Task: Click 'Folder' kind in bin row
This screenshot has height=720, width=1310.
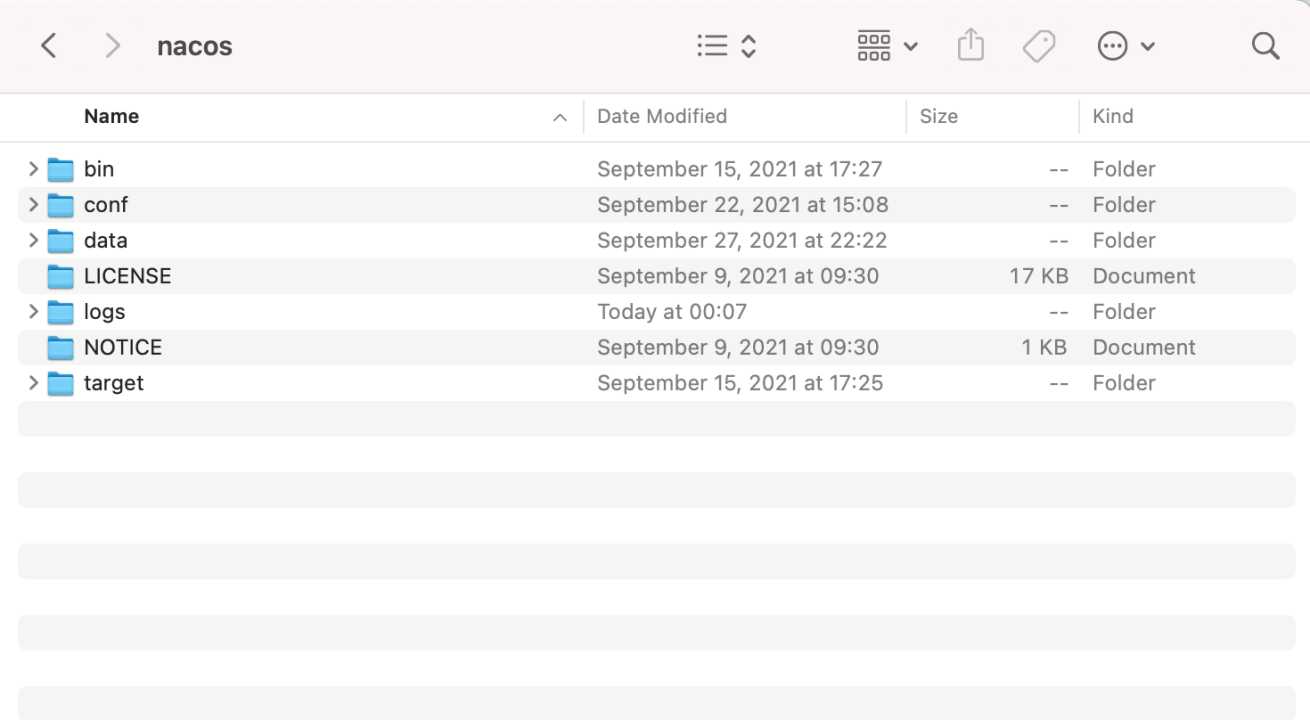Action: 1124,169
